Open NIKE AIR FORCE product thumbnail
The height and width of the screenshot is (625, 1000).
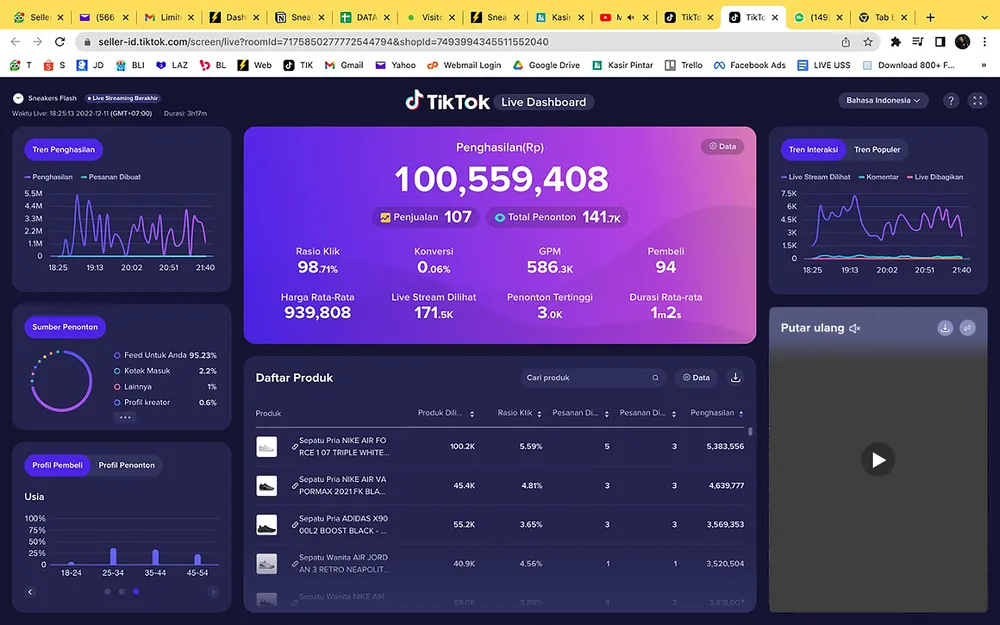pyautogui.click(x=267, y=446)
